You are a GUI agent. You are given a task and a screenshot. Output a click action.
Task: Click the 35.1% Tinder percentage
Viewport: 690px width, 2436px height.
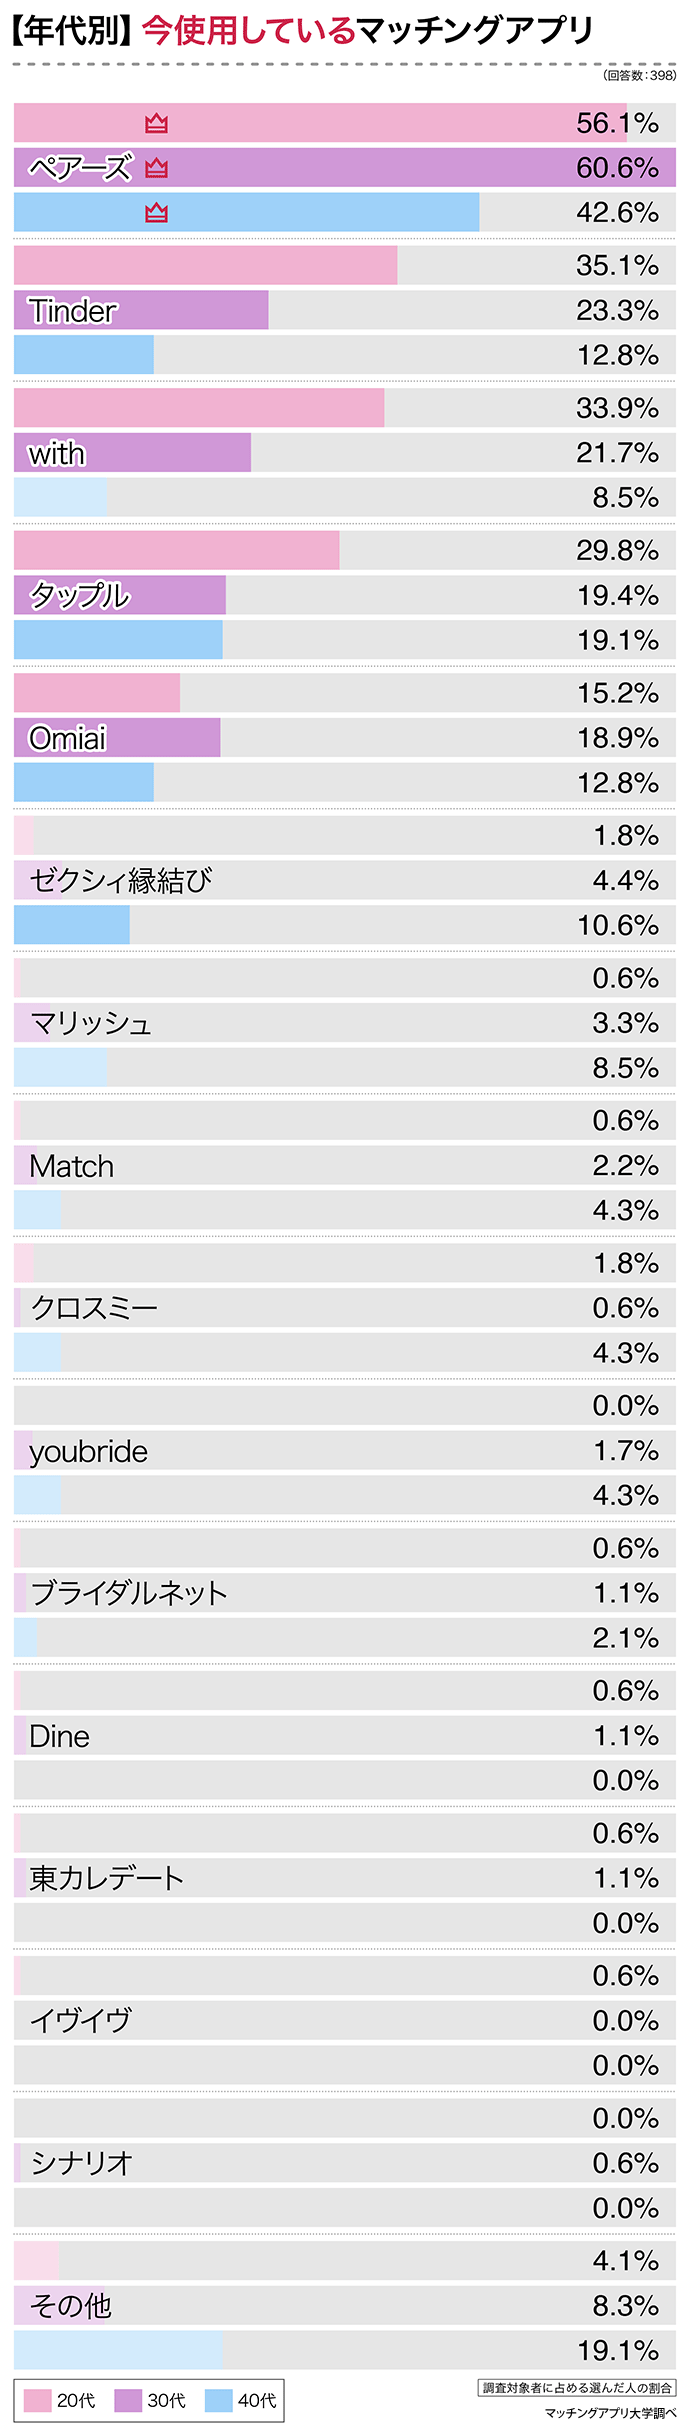617,266
